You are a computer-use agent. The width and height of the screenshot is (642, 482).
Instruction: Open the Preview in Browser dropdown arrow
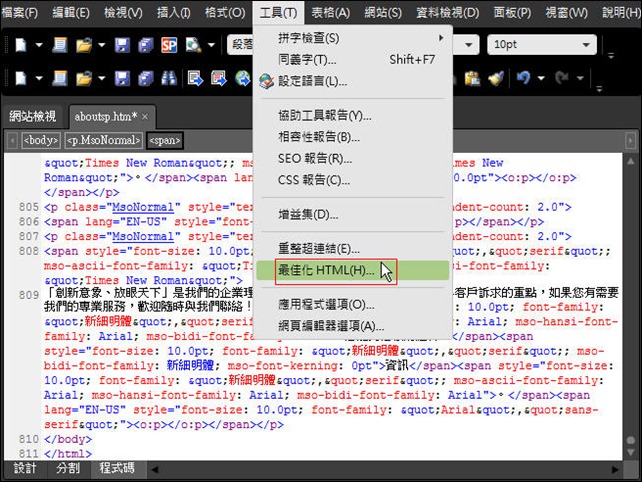211,45
